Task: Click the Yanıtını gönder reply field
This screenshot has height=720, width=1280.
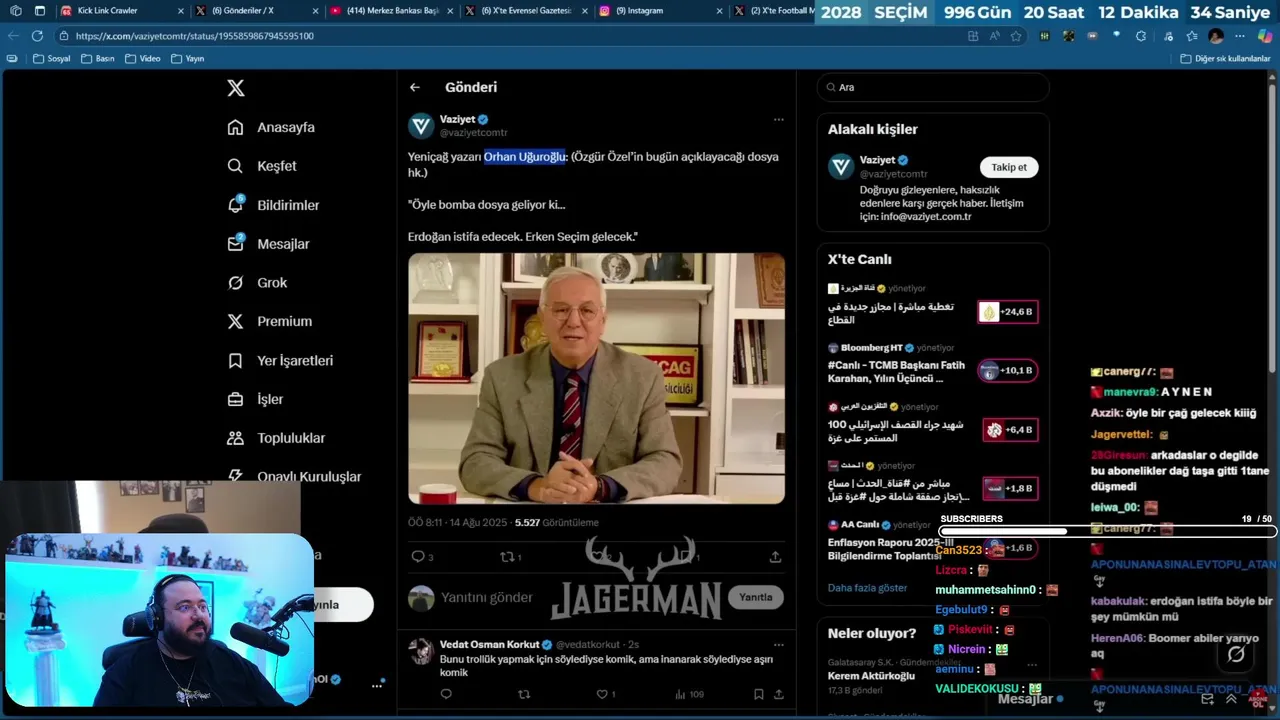Action: click(x=487, y=597)
